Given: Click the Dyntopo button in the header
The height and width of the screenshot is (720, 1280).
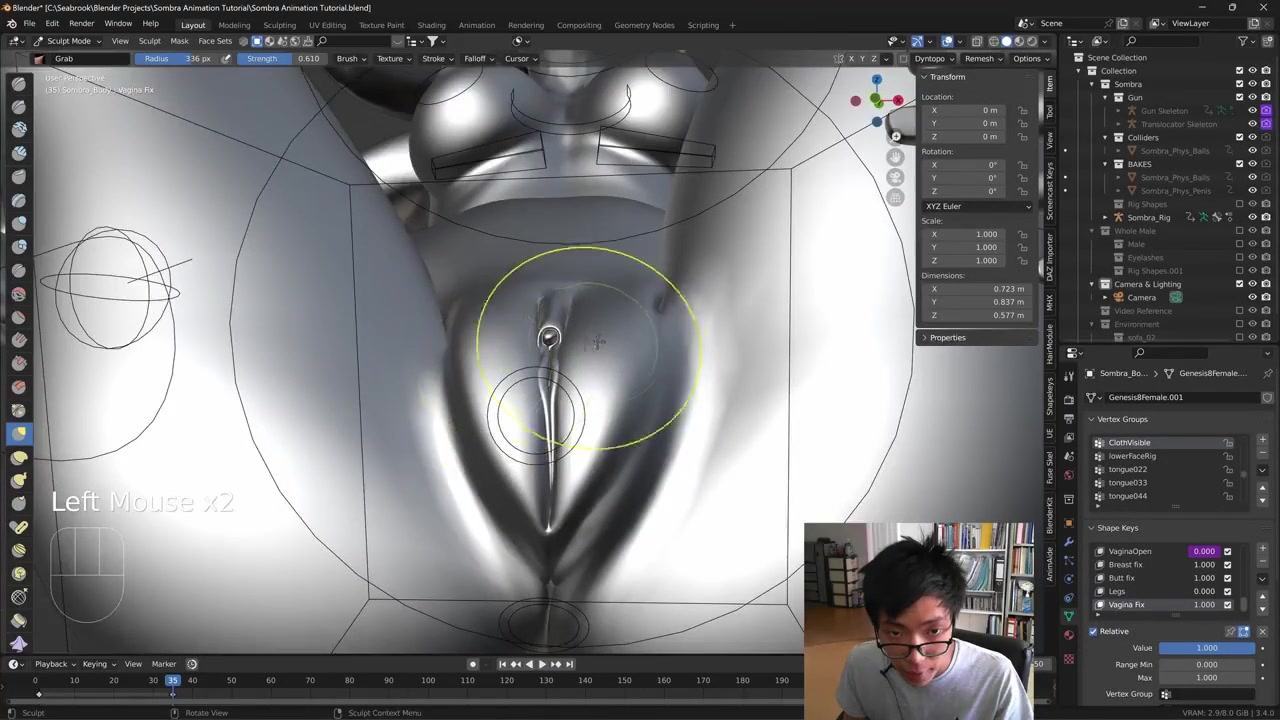Looking at the screenshot, I should pos(929,58).
